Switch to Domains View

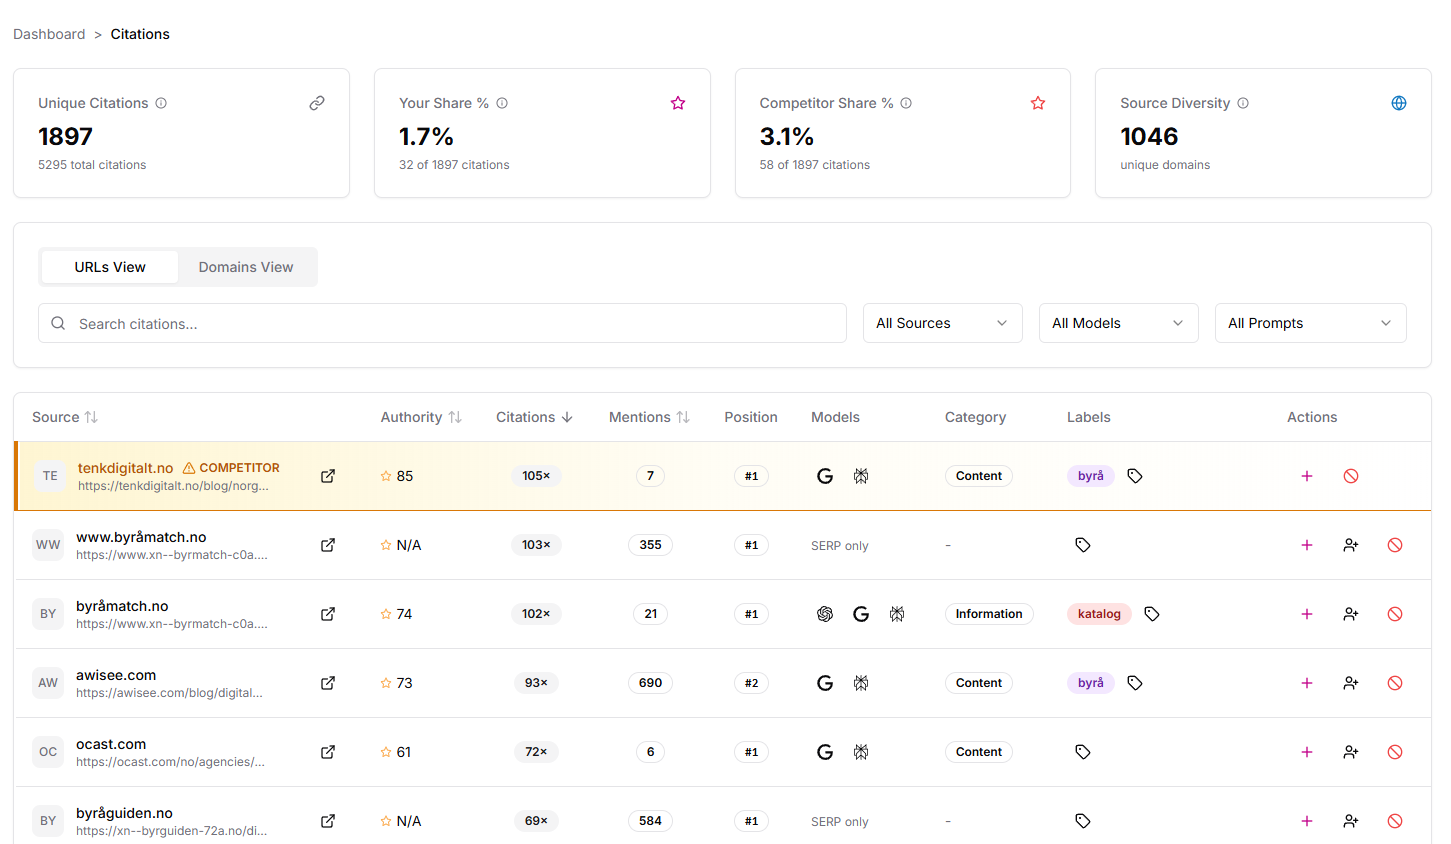pyautogui.click(x=245, y=267)
